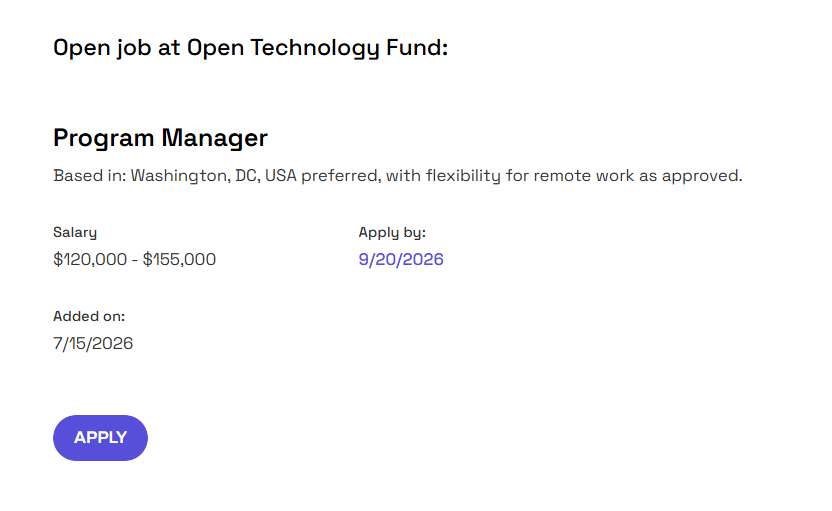Image resolution: width=832 pixels, height=511 pixels.
Task: Select the $120,000 - $155,000 salary range
Action: point(134,259)
